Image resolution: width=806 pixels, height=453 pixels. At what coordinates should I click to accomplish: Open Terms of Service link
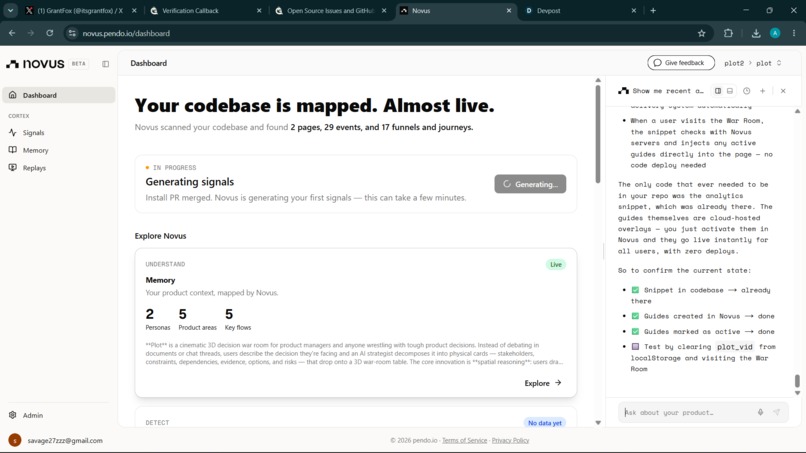pyautogui.click(x=464, y=440)
